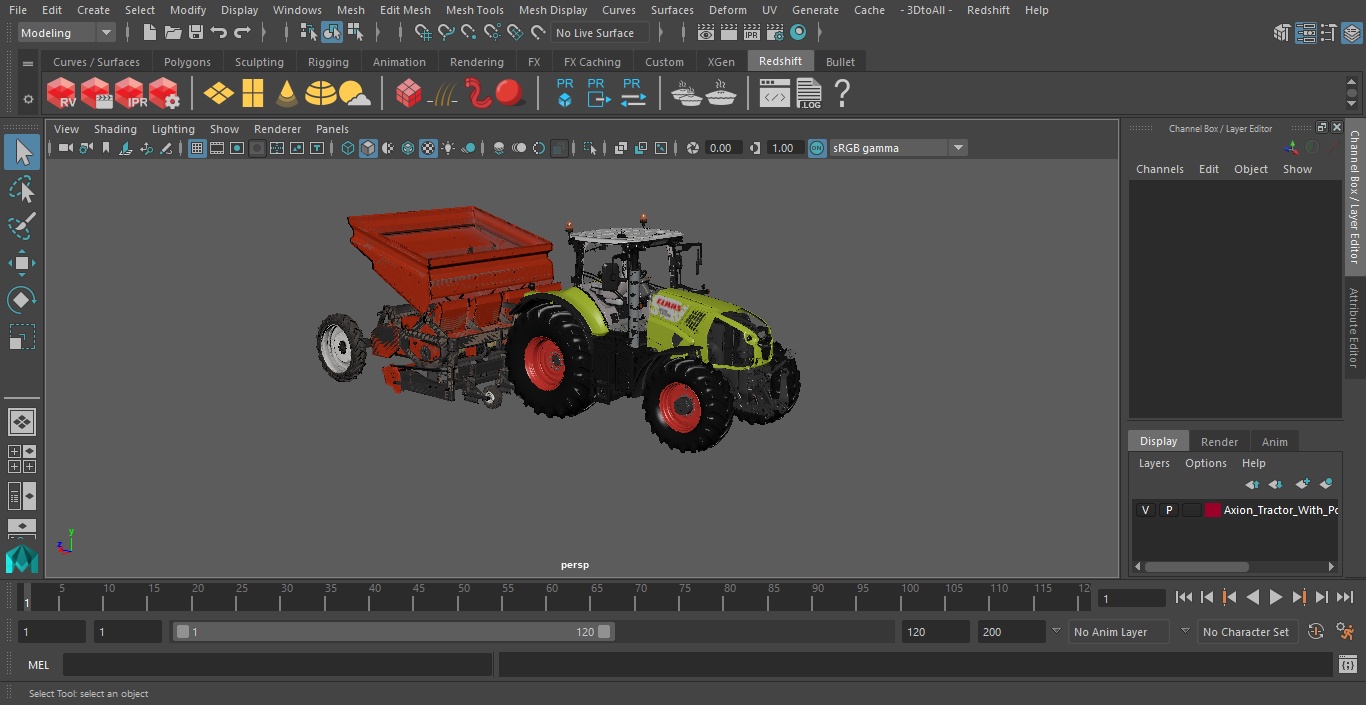
Task: Toggle viewport grid display icon
Action: pyautogui.click(x=197, y=148)
